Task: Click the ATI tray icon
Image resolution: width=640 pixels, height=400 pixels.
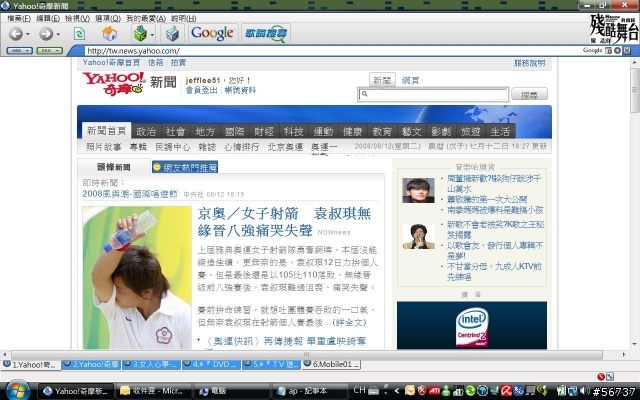Action: point(434,391)
